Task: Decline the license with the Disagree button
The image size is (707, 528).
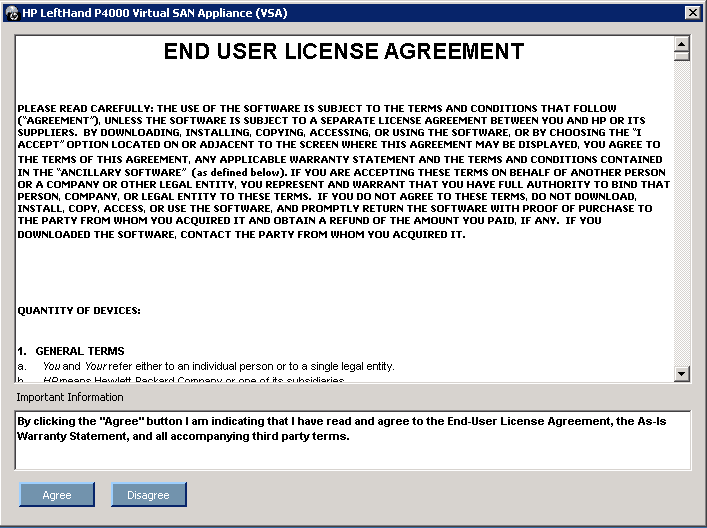Action: coord(148,495)
